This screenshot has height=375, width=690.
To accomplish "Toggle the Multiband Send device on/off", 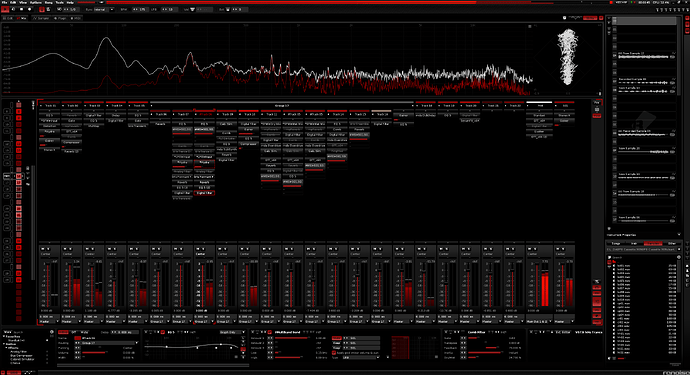I will (270, 332).
